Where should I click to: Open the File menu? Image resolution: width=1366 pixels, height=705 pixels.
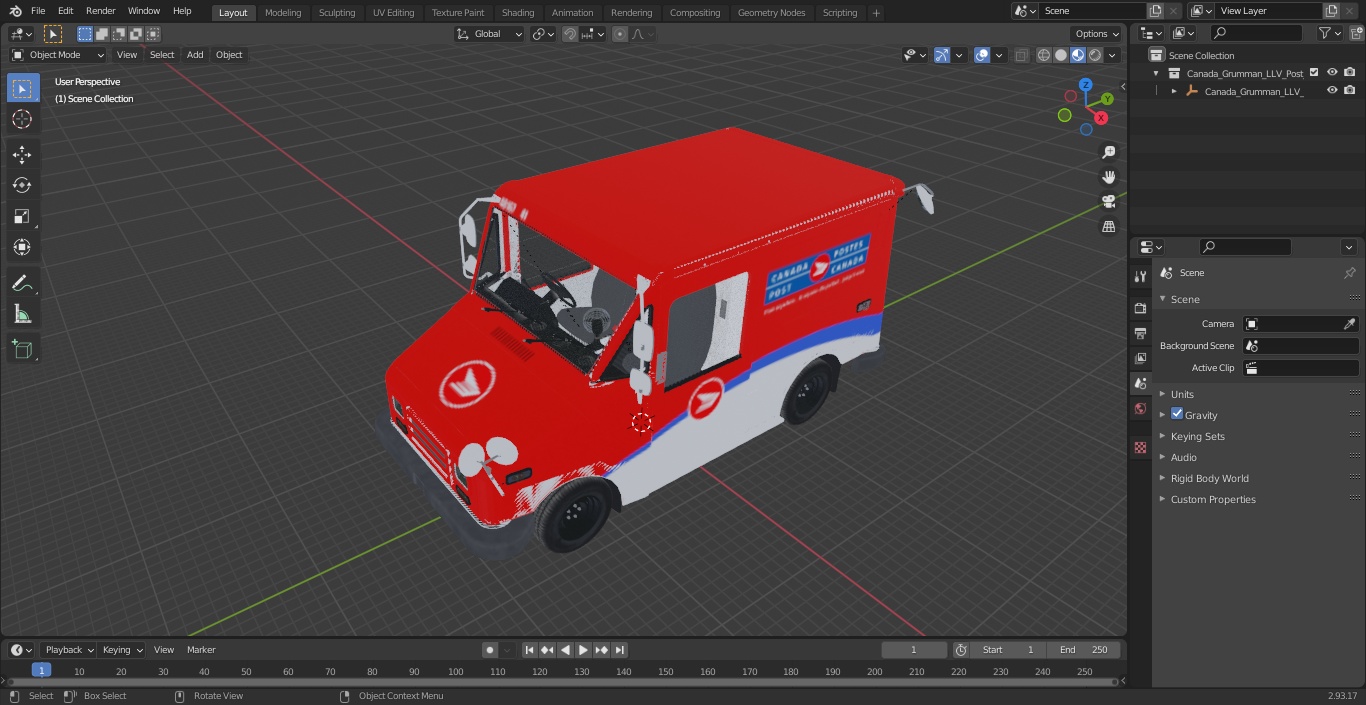coord(38,11)
